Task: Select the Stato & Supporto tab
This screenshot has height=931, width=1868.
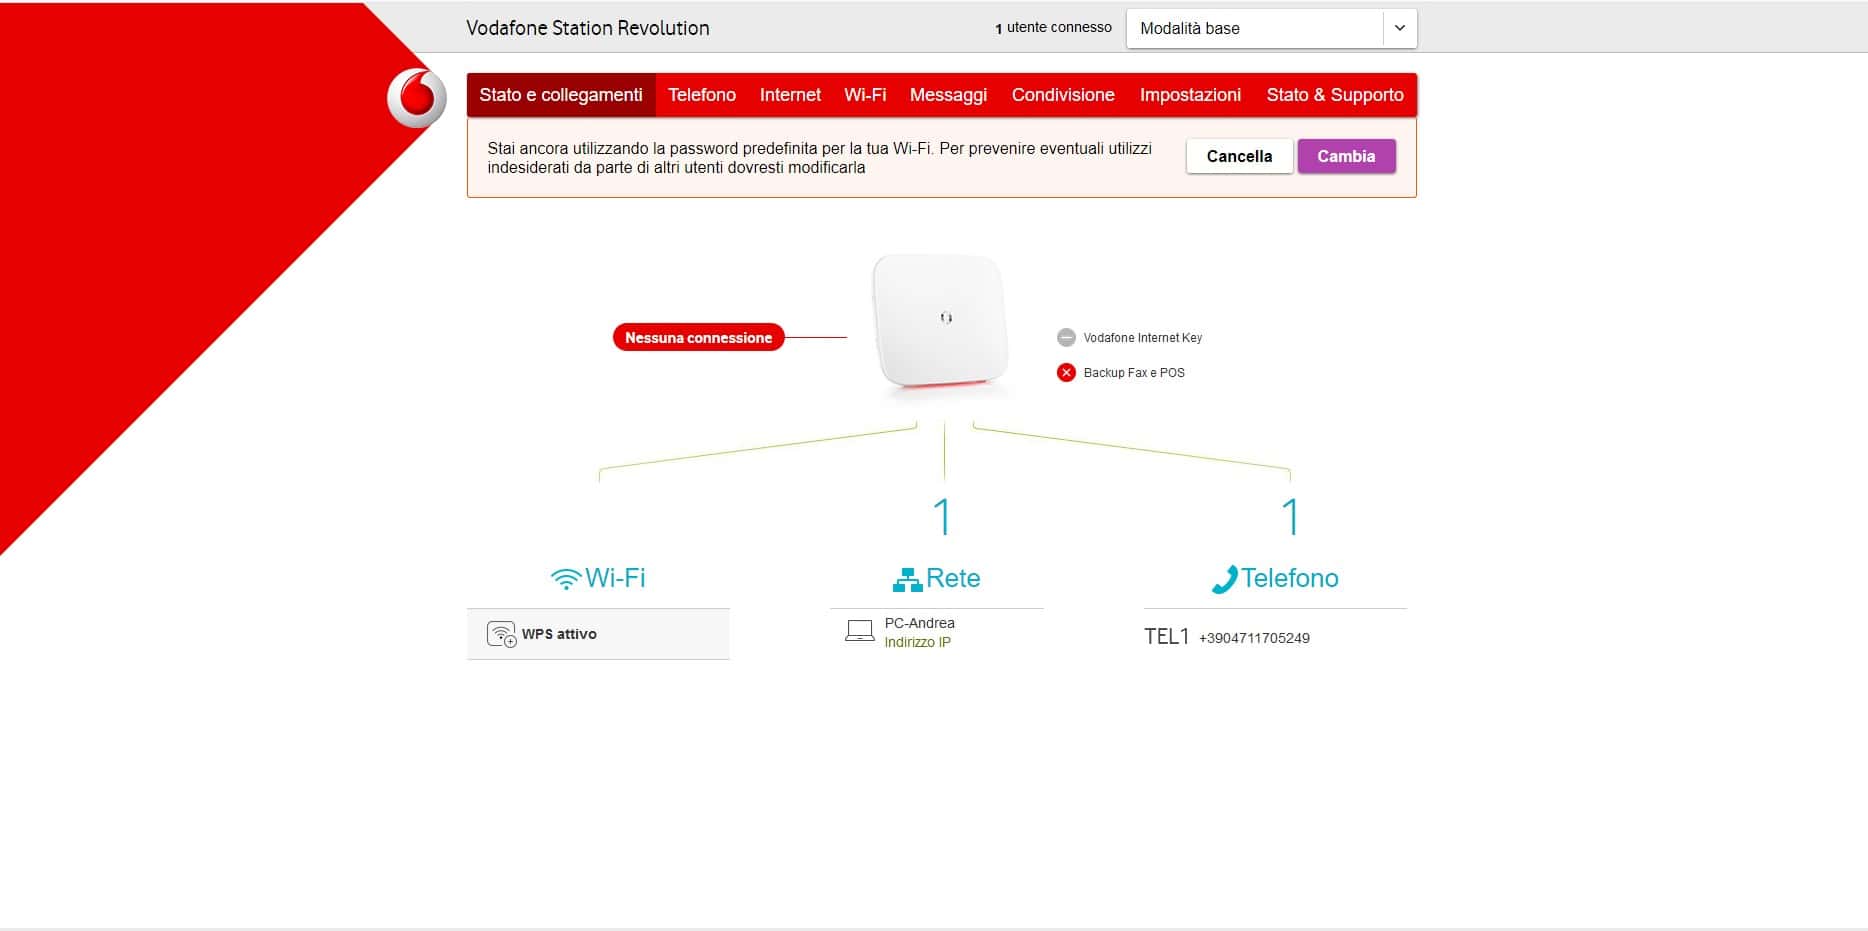Action: click(1335, 94)
